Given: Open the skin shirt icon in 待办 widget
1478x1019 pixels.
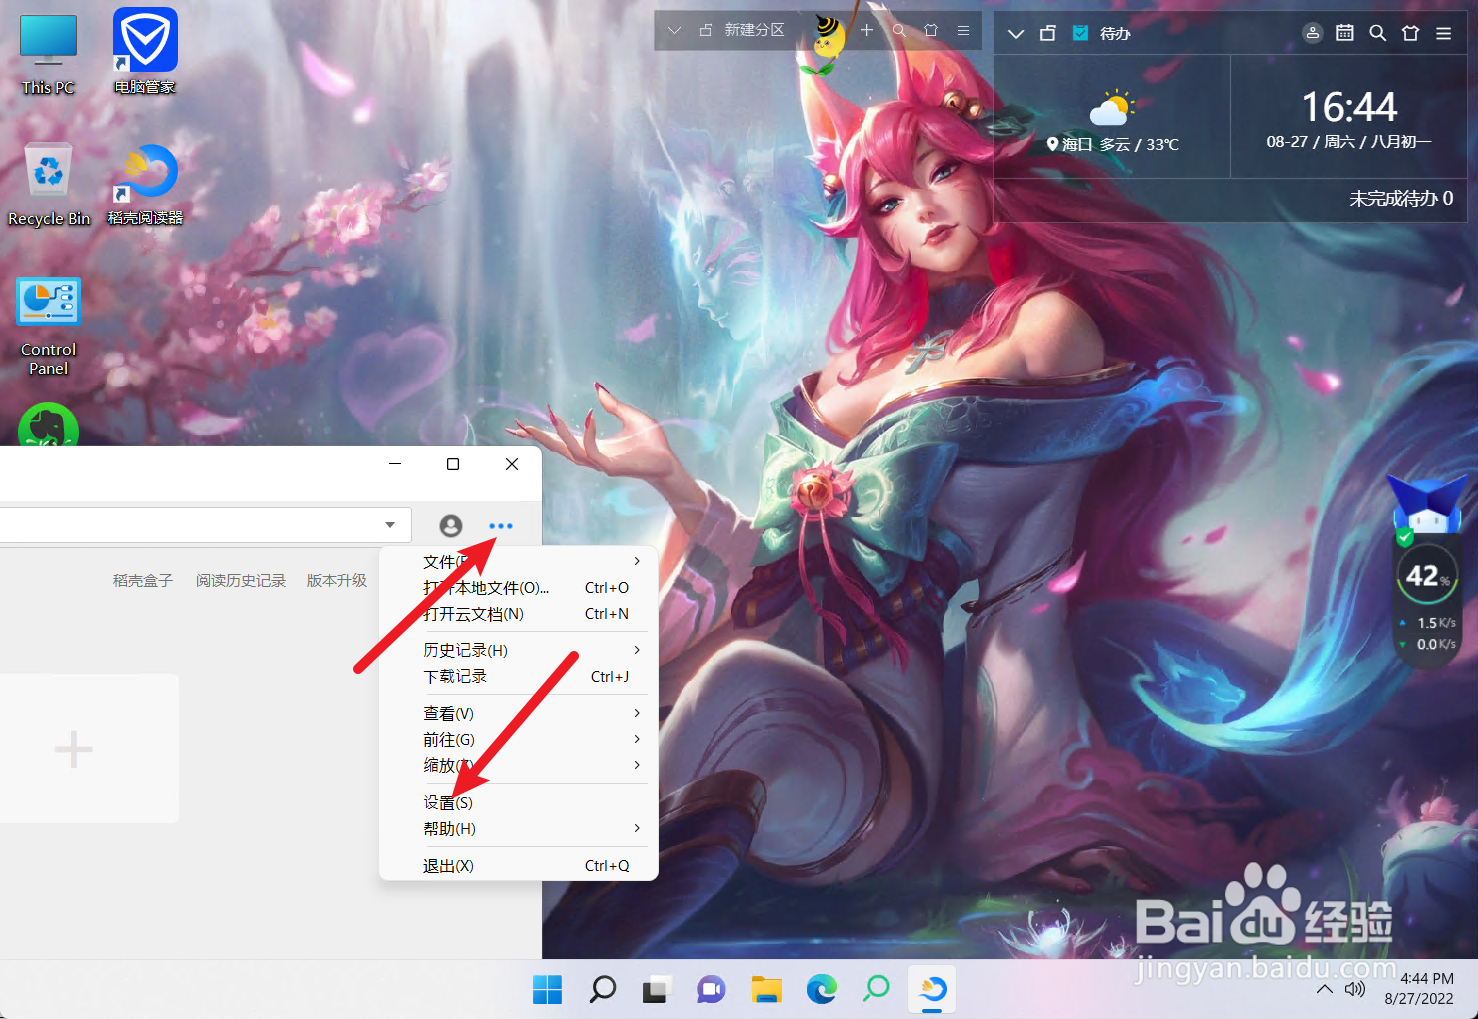Looking at the screenshot, I should 1410,33.
